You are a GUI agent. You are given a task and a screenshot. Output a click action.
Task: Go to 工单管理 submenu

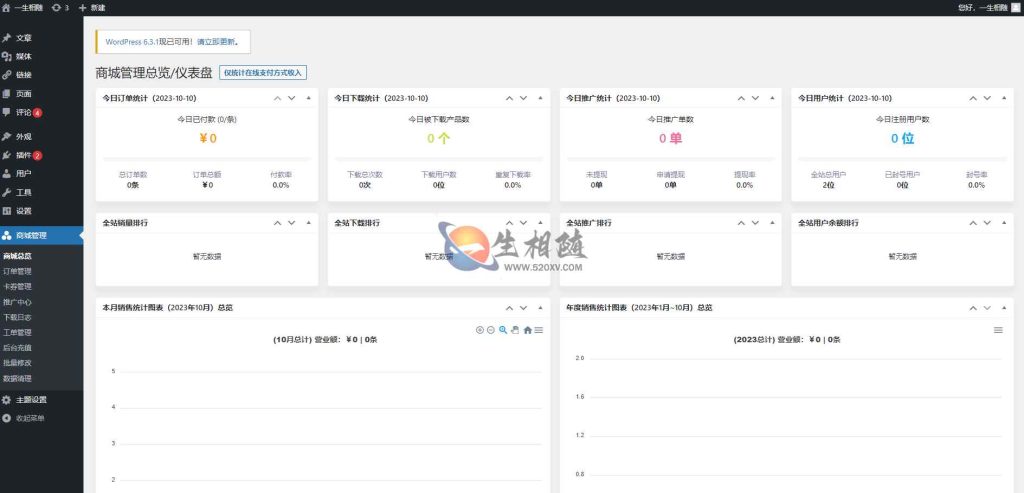point(17,332)
